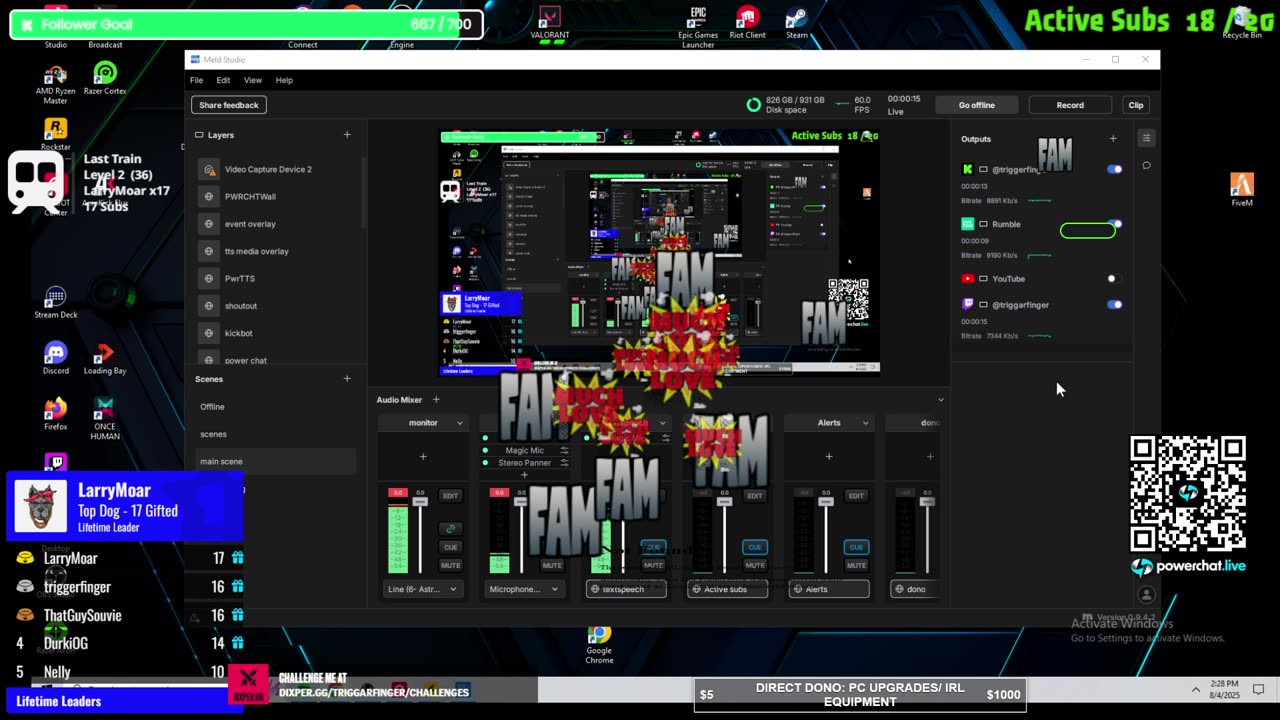
Task: Add a new Audio Mixer track
Action: click(435, 400)
